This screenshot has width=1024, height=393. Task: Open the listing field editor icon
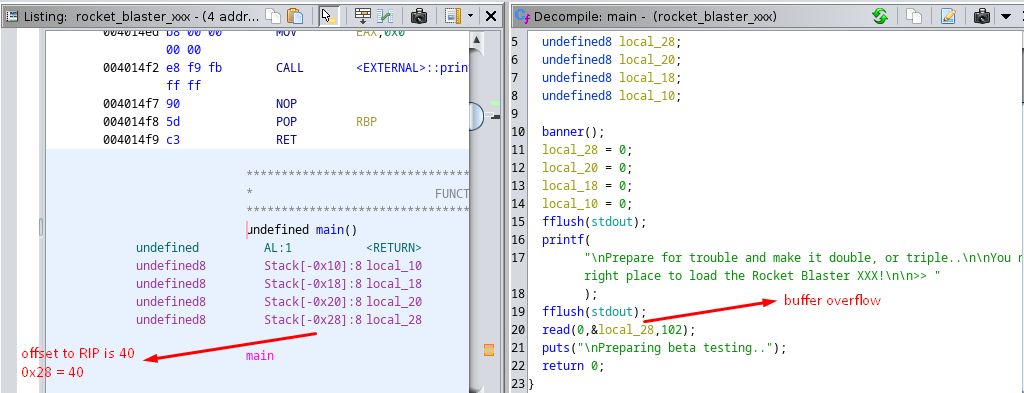point(364,15)
